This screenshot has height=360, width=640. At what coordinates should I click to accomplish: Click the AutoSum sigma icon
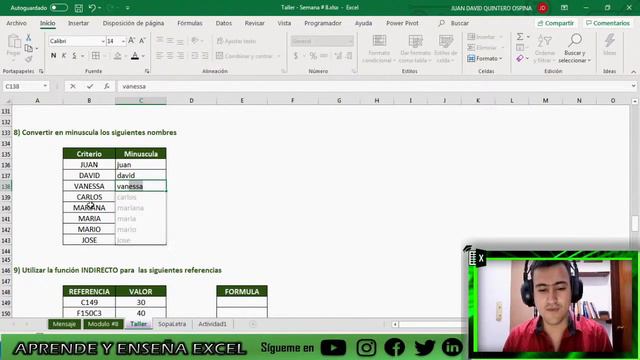click(520, 37)
